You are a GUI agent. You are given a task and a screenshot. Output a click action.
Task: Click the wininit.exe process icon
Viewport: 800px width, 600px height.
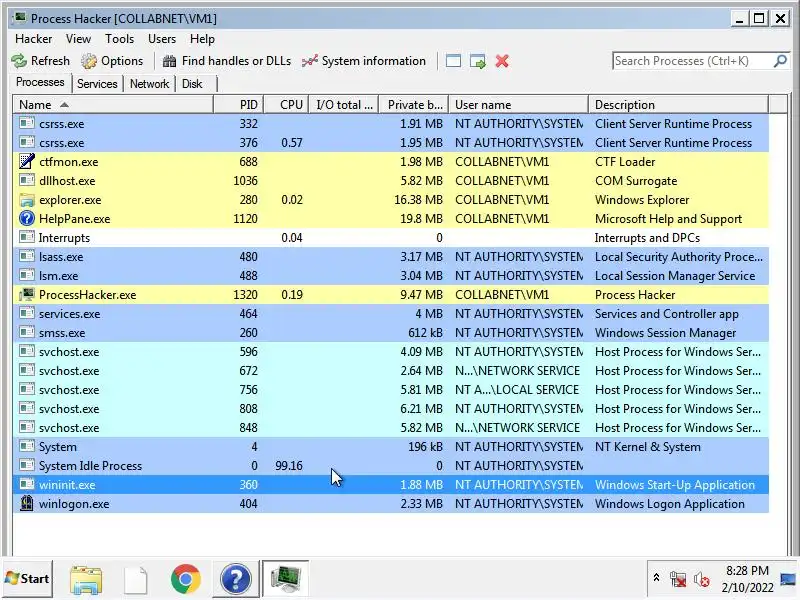click(27, 484)
